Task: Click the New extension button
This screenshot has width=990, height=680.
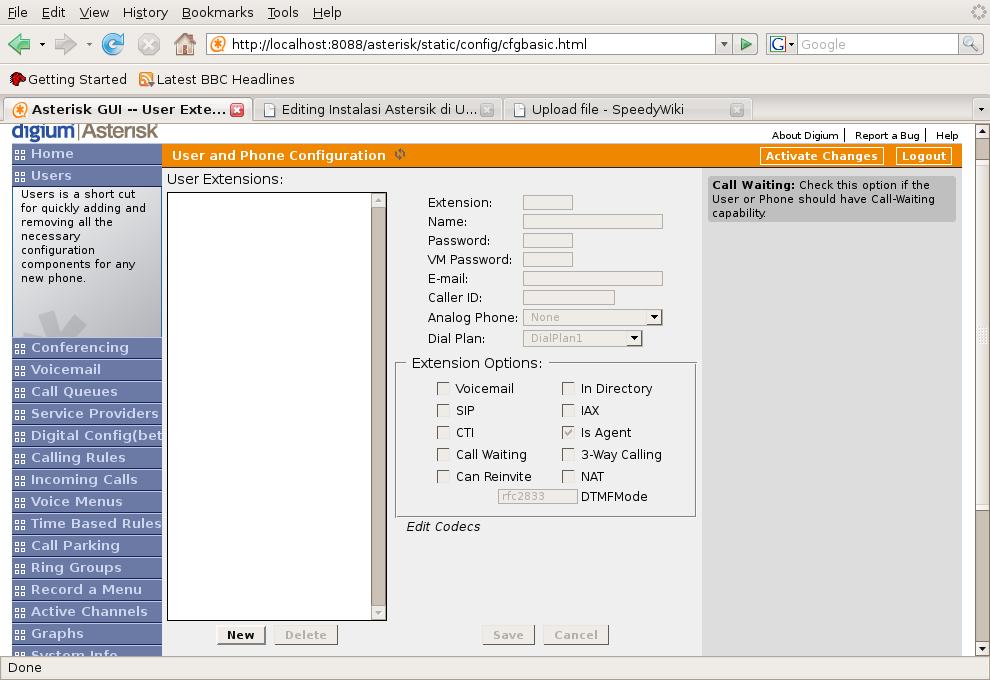Action: click(241, 635)
